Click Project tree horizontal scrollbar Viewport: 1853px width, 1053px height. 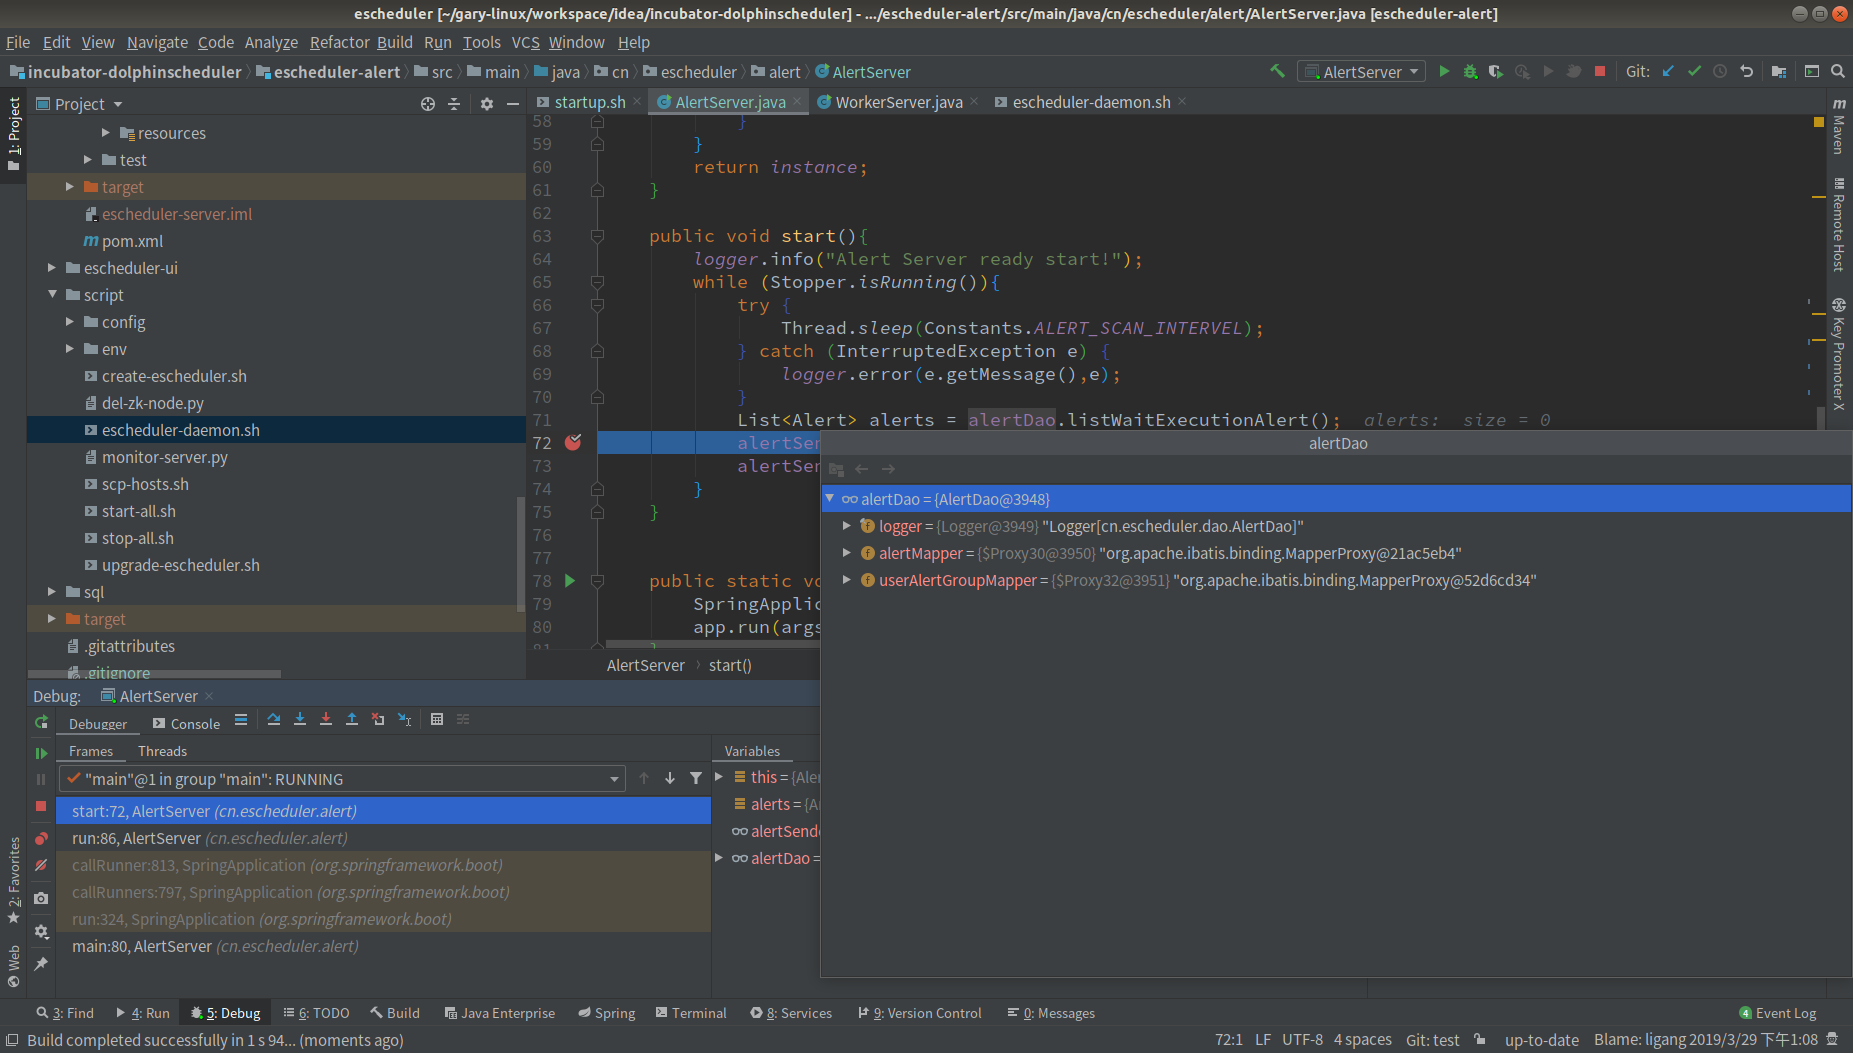pos(154,674)
